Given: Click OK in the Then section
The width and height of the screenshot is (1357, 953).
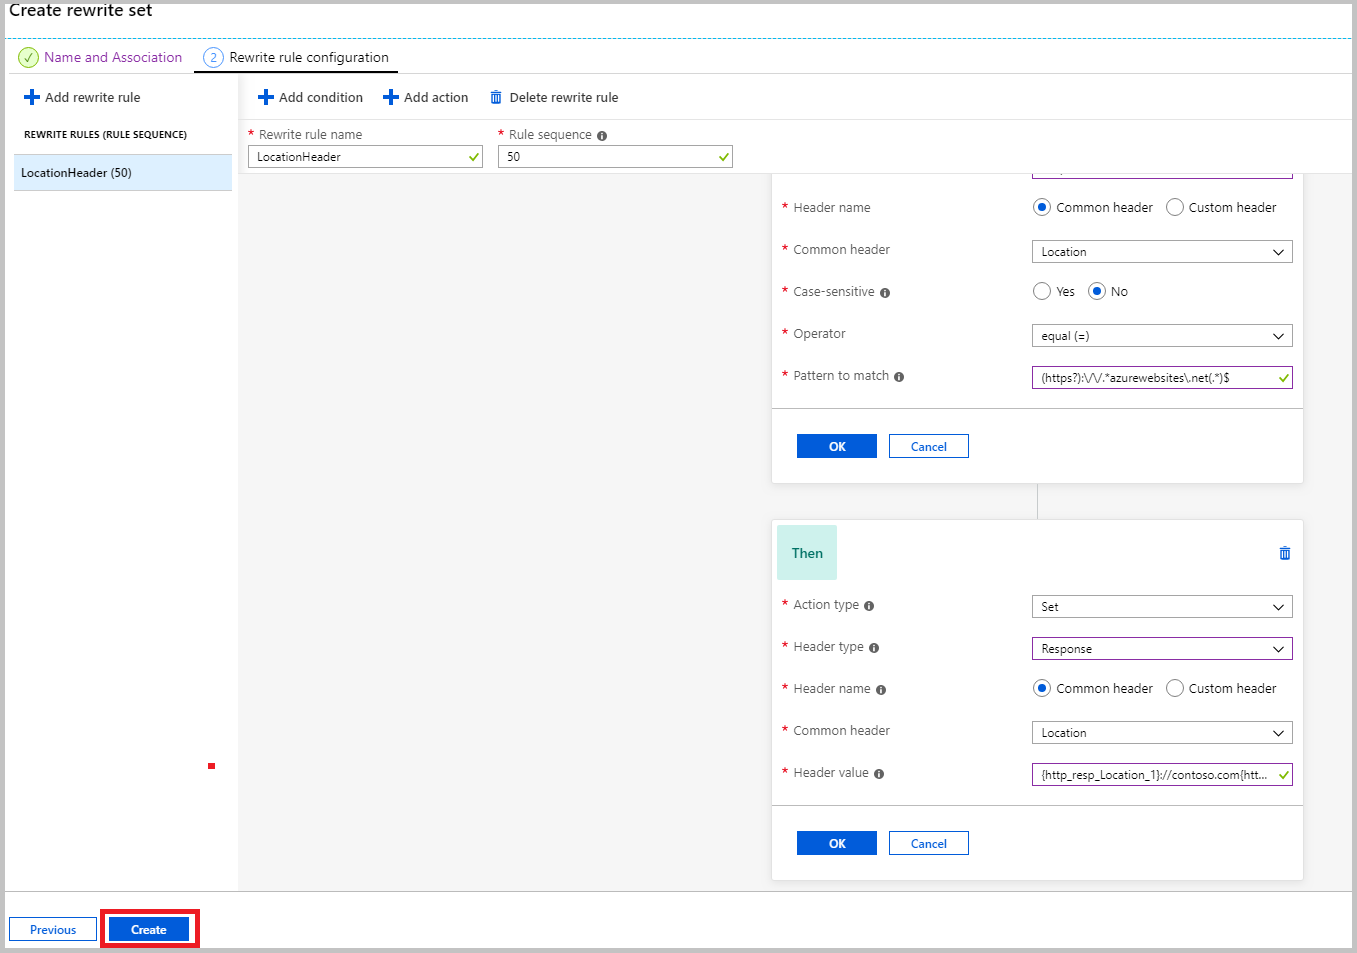Looking at the screenshot, I should click(x=836, y=842).
